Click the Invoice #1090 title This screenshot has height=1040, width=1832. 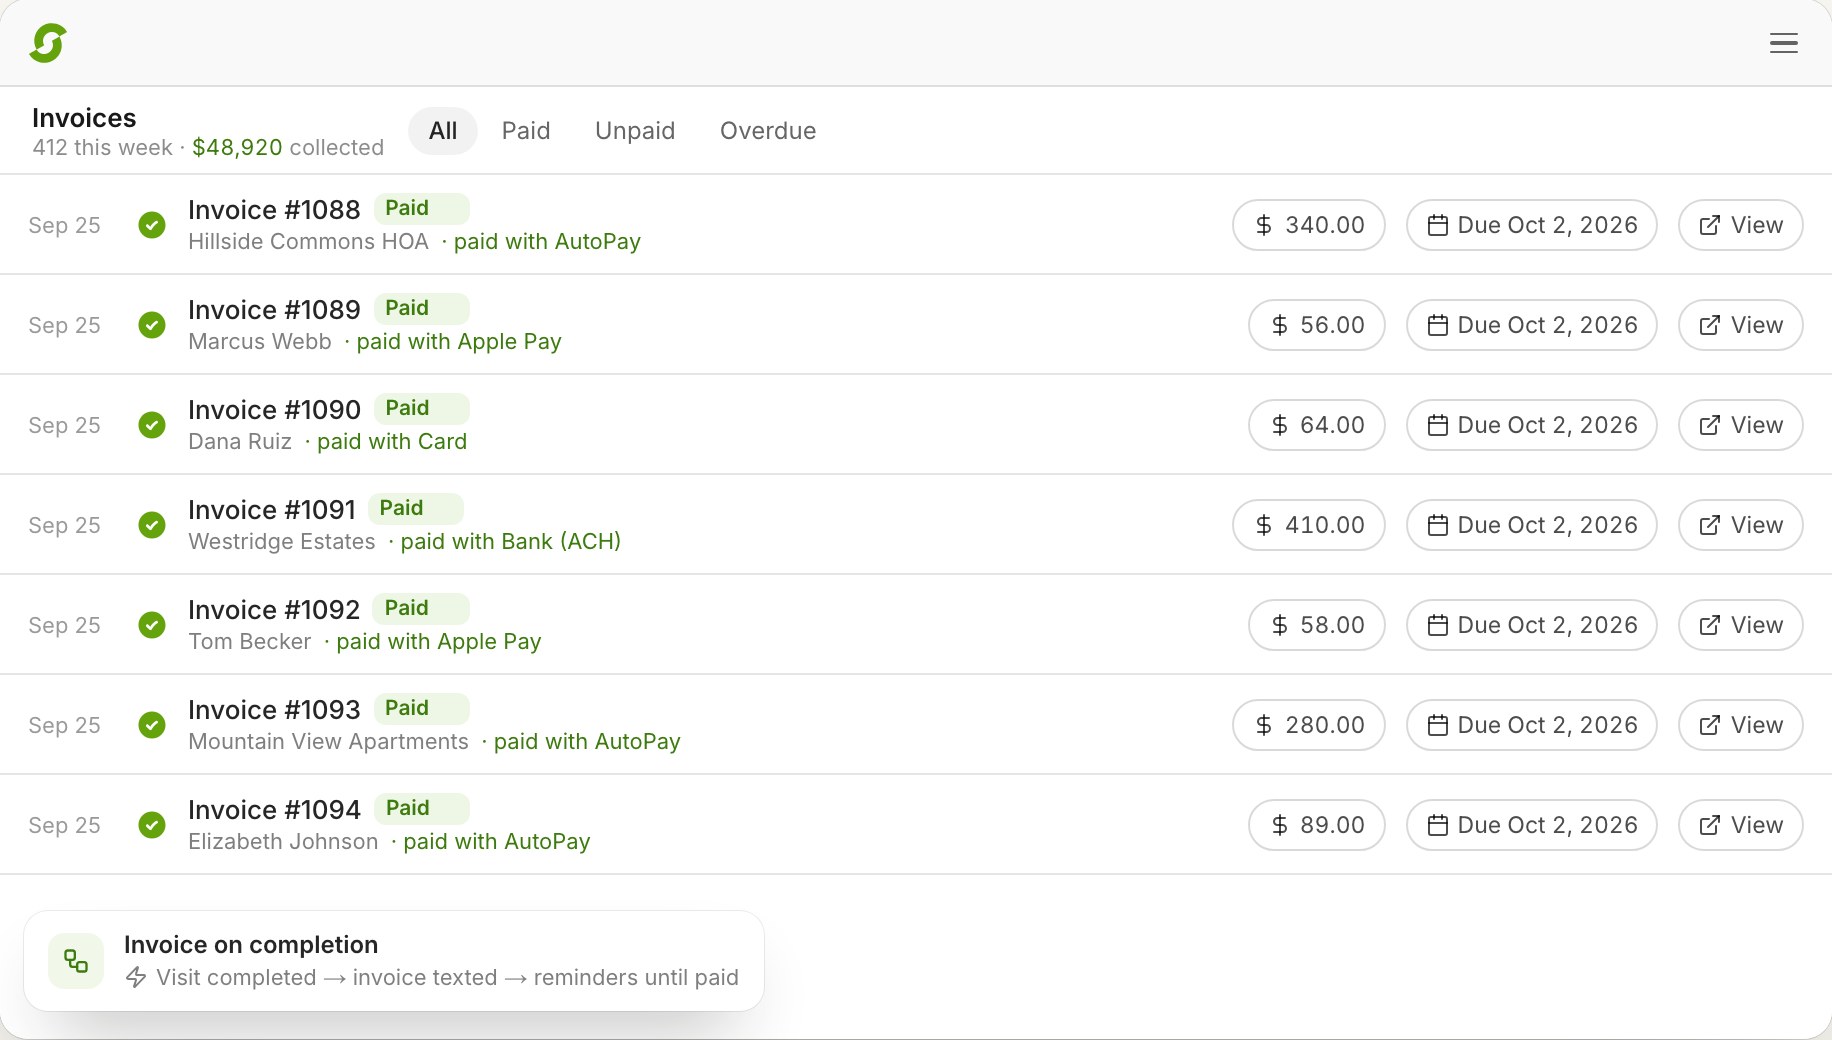tap(274, 410)
